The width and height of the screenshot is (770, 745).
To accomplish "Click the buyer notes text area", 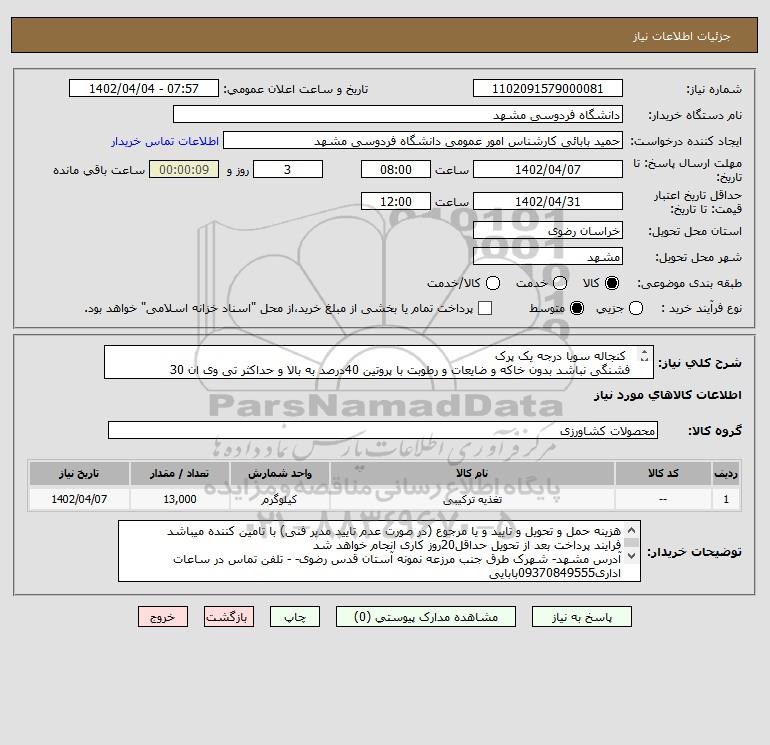I will tap(379, 552).
